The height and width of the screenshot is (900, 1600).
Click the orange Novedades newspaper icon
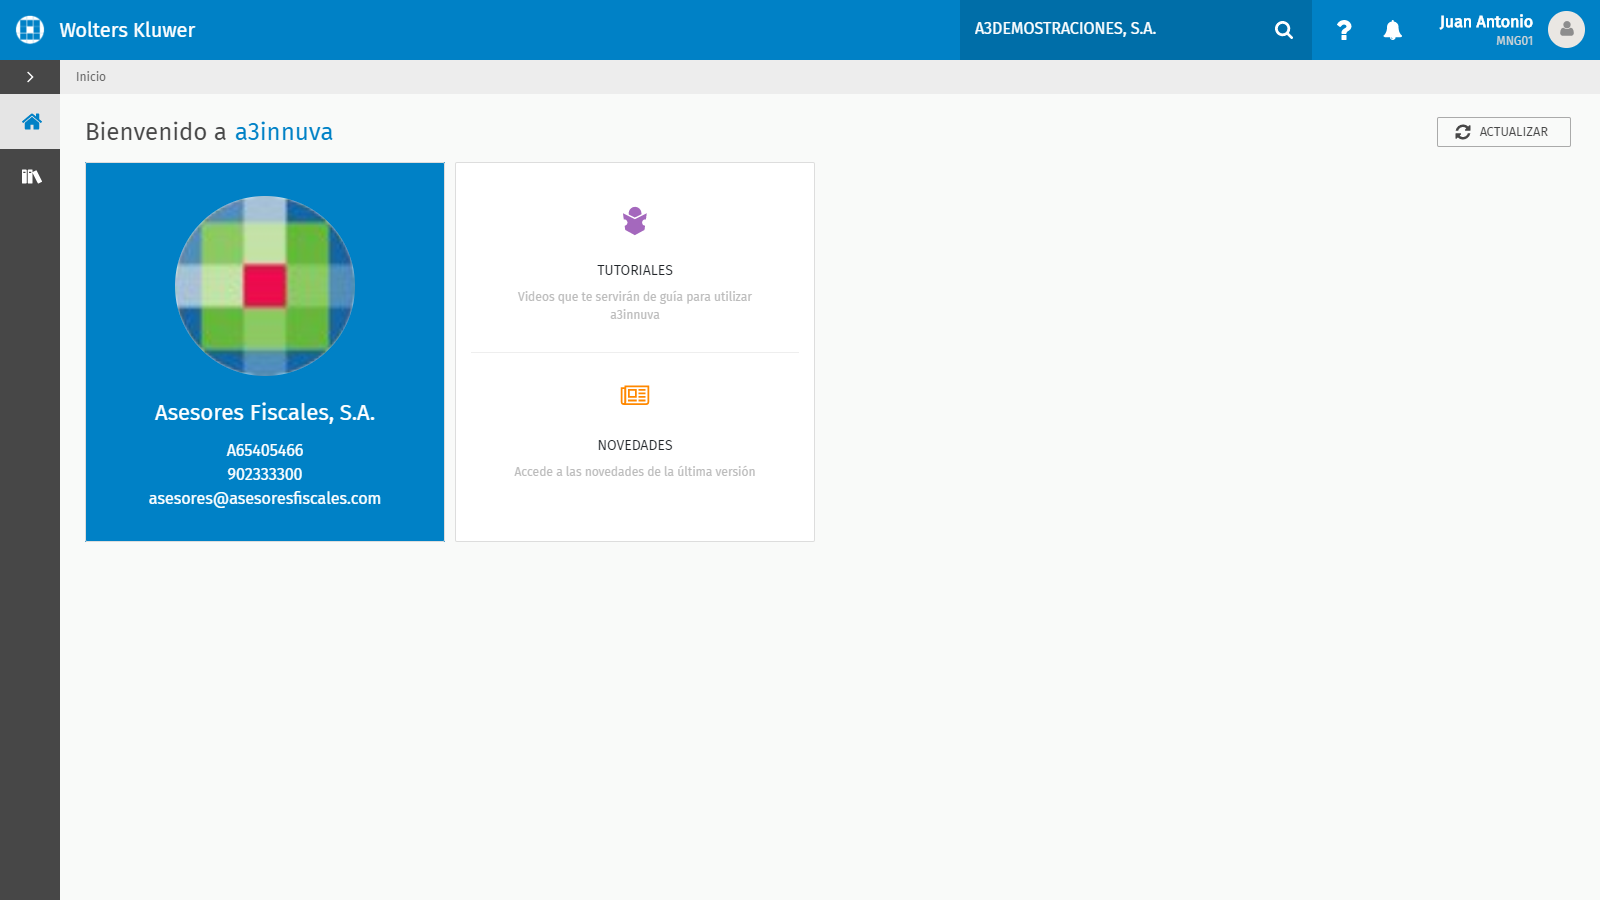click(635, 395)
